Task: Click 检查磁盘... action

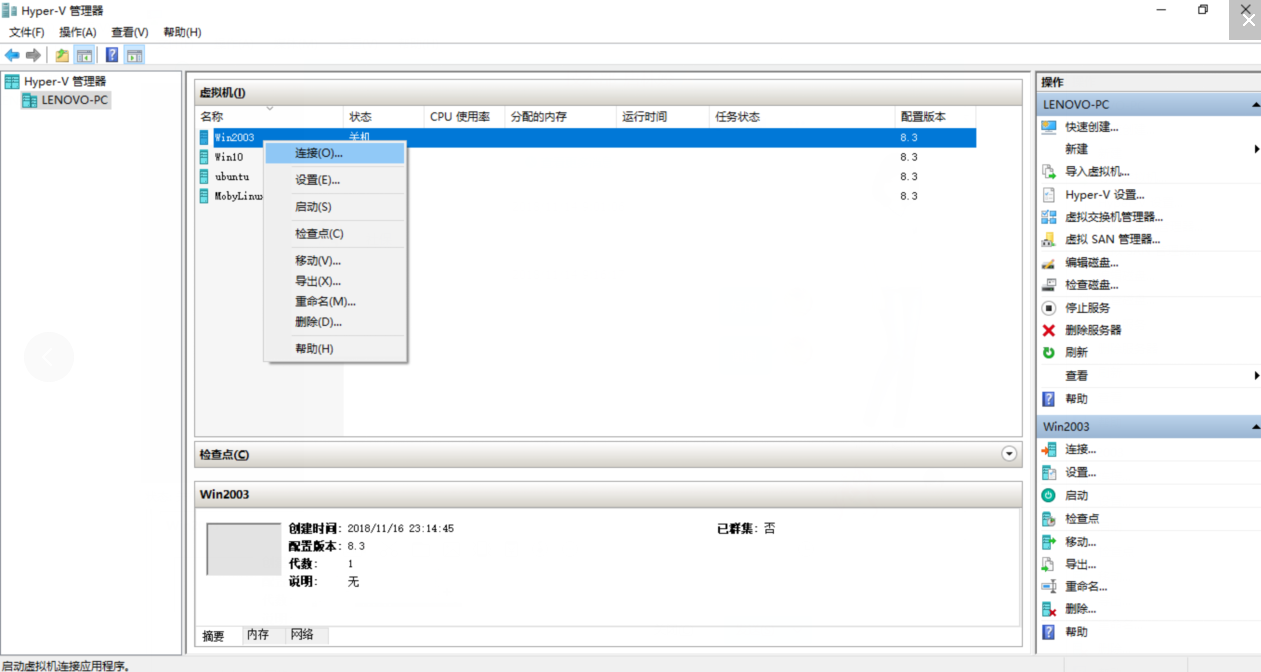Action: click(x=1091, y=285)
